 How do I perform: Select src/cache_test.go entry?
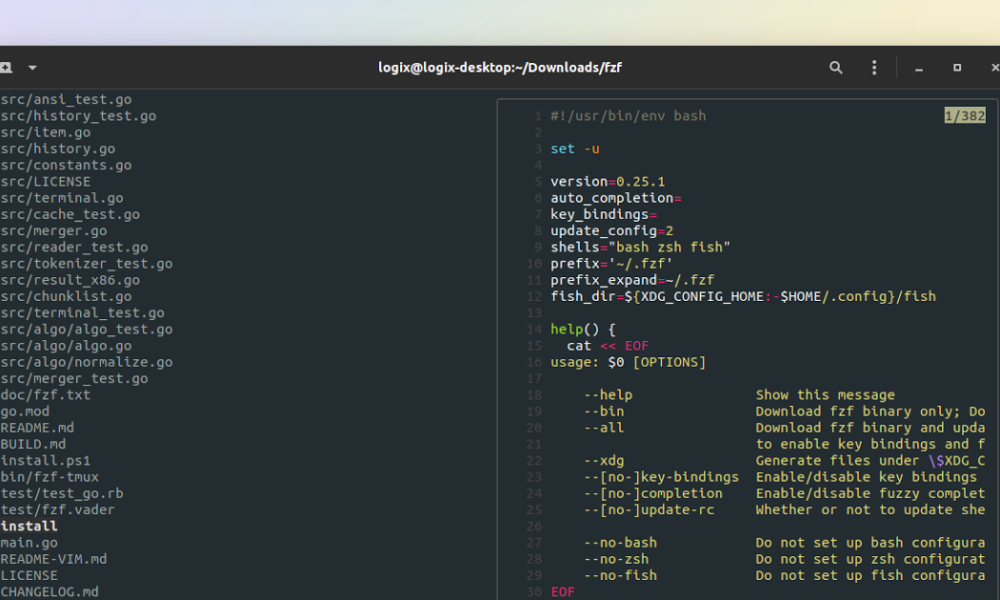(70, 215)
